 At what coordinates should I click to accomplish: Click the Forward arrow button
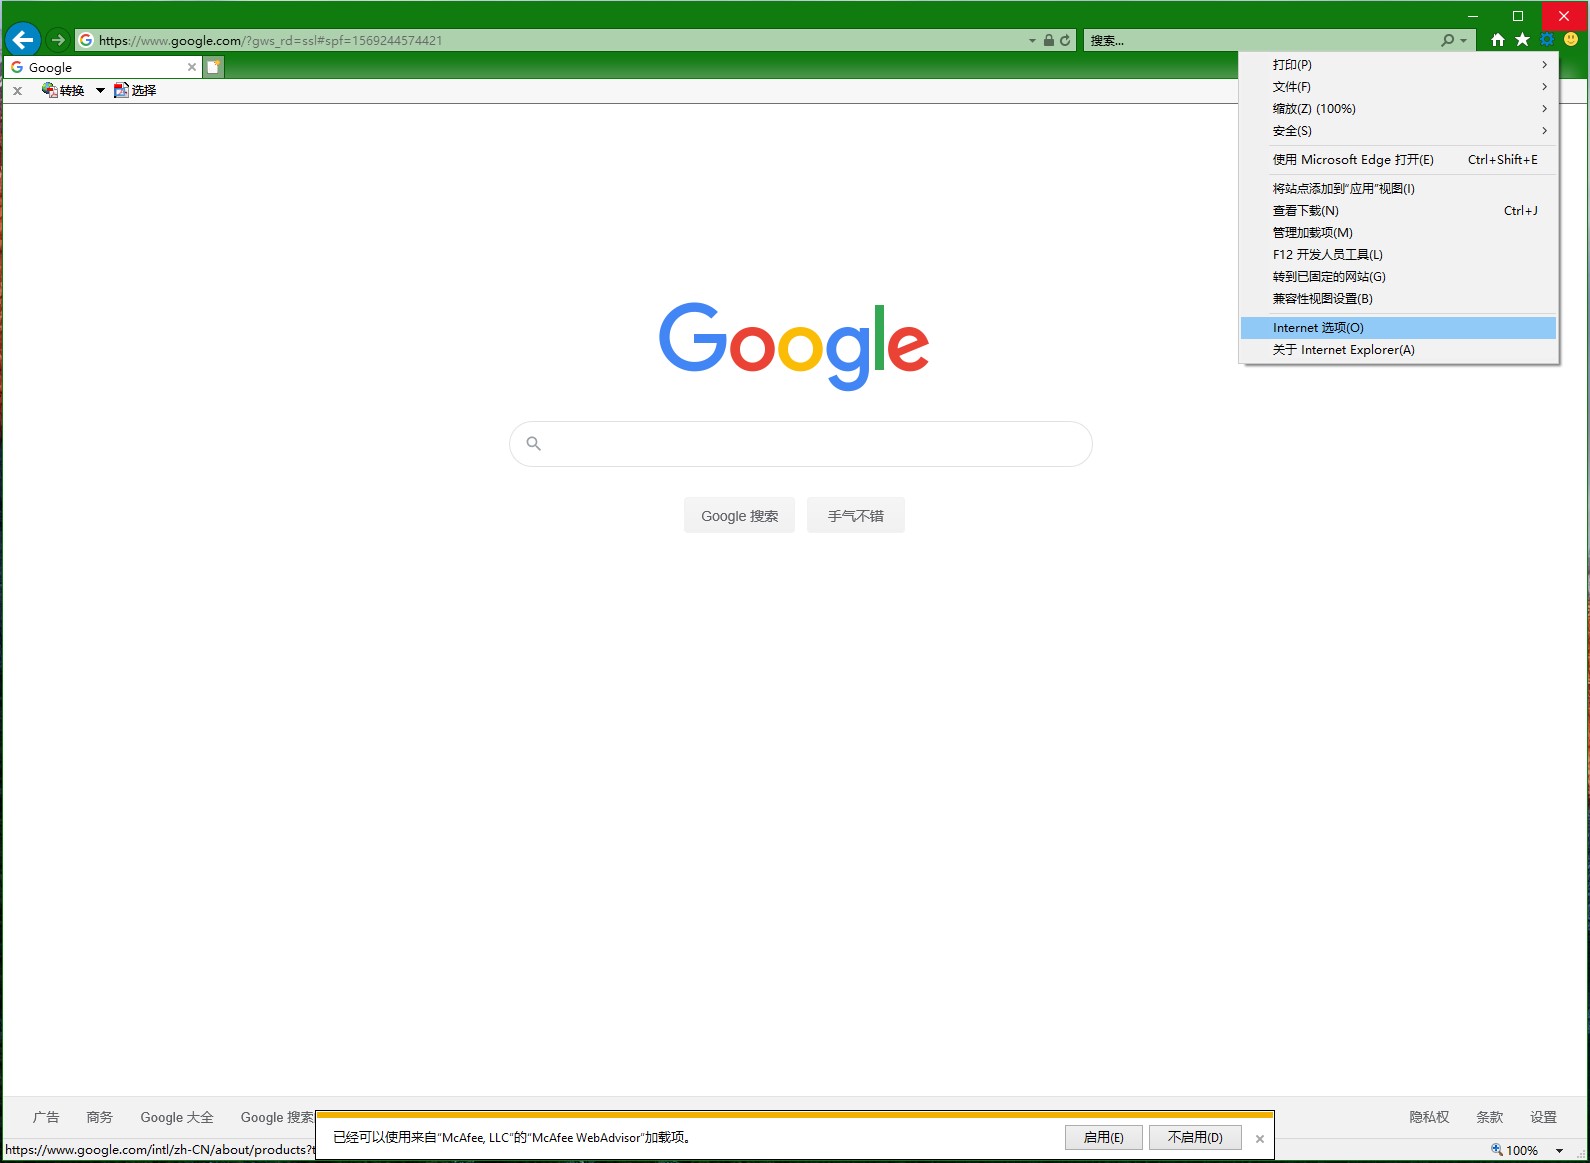58,40
